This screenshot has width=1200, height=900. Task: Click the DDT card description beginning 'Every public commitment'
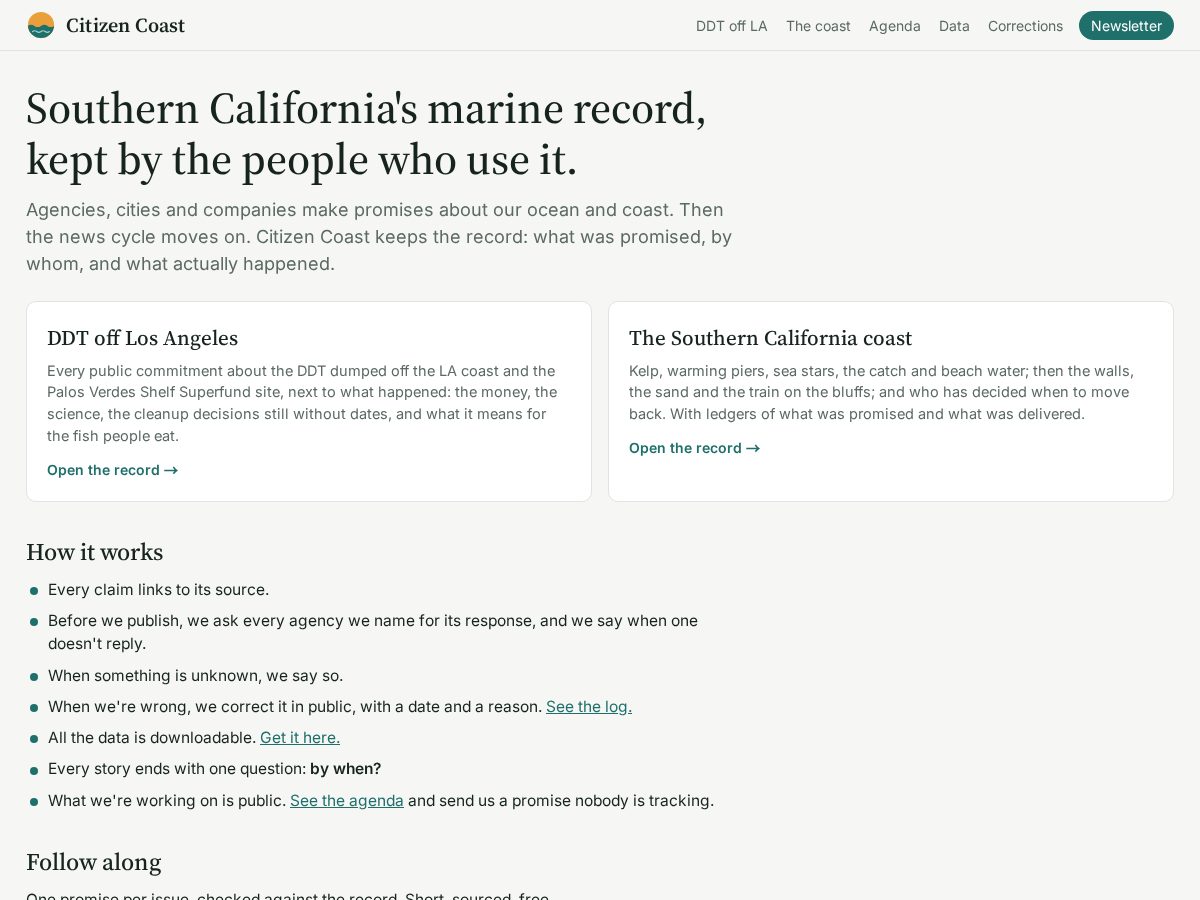pos(302,403)
